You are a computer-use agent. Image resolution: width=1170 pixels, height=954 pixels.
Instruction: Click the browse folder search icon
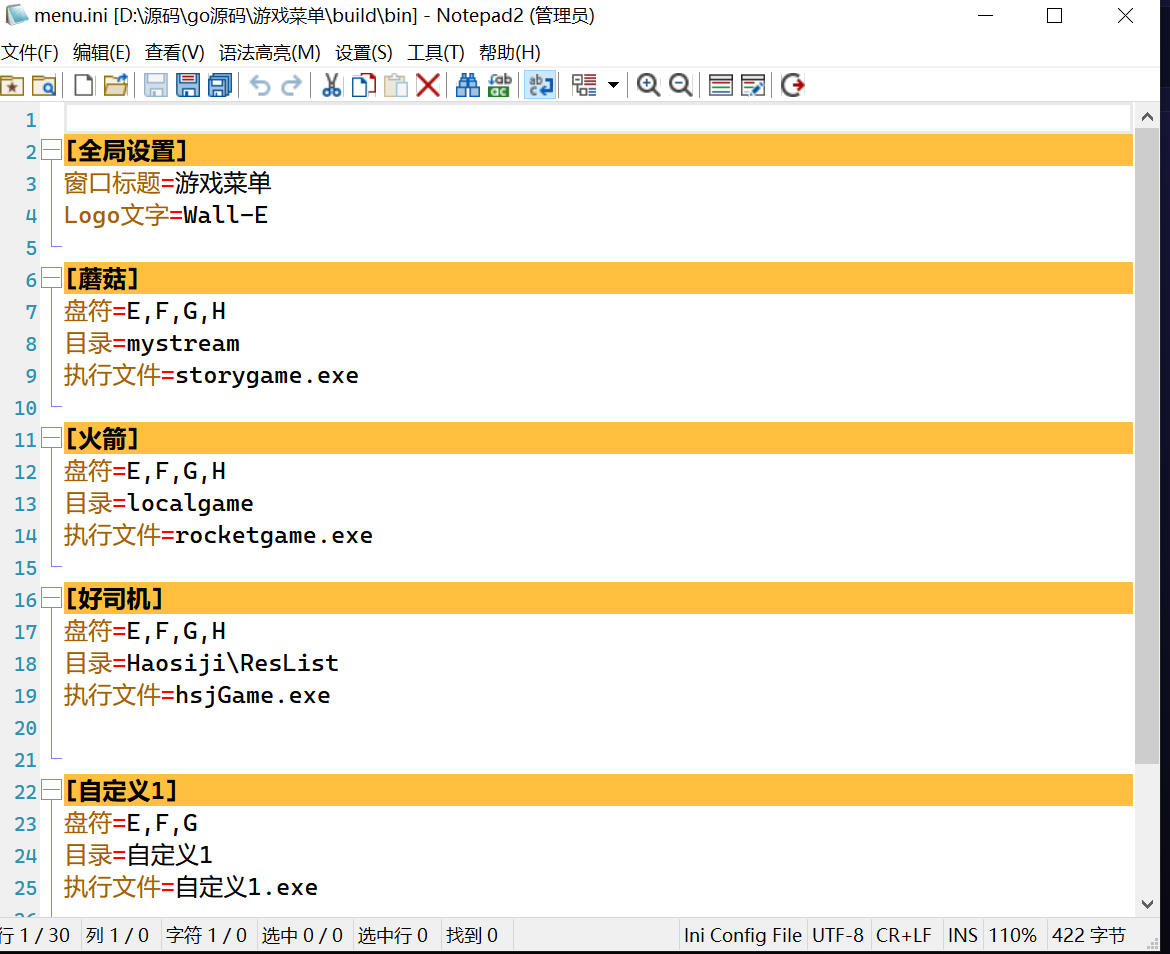(44, 85)
